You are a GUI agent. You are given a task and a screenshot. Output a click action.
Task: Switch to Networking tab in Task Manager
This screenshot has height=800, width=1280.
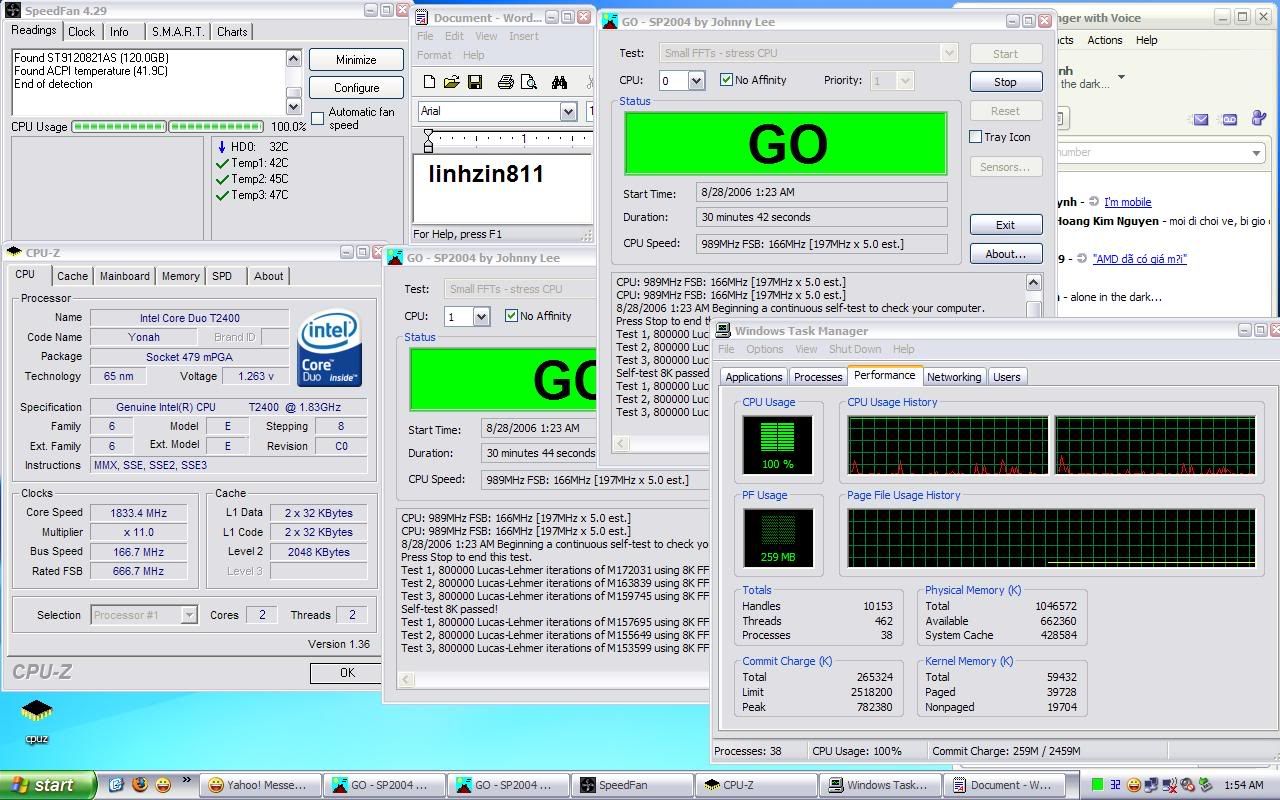953,377
